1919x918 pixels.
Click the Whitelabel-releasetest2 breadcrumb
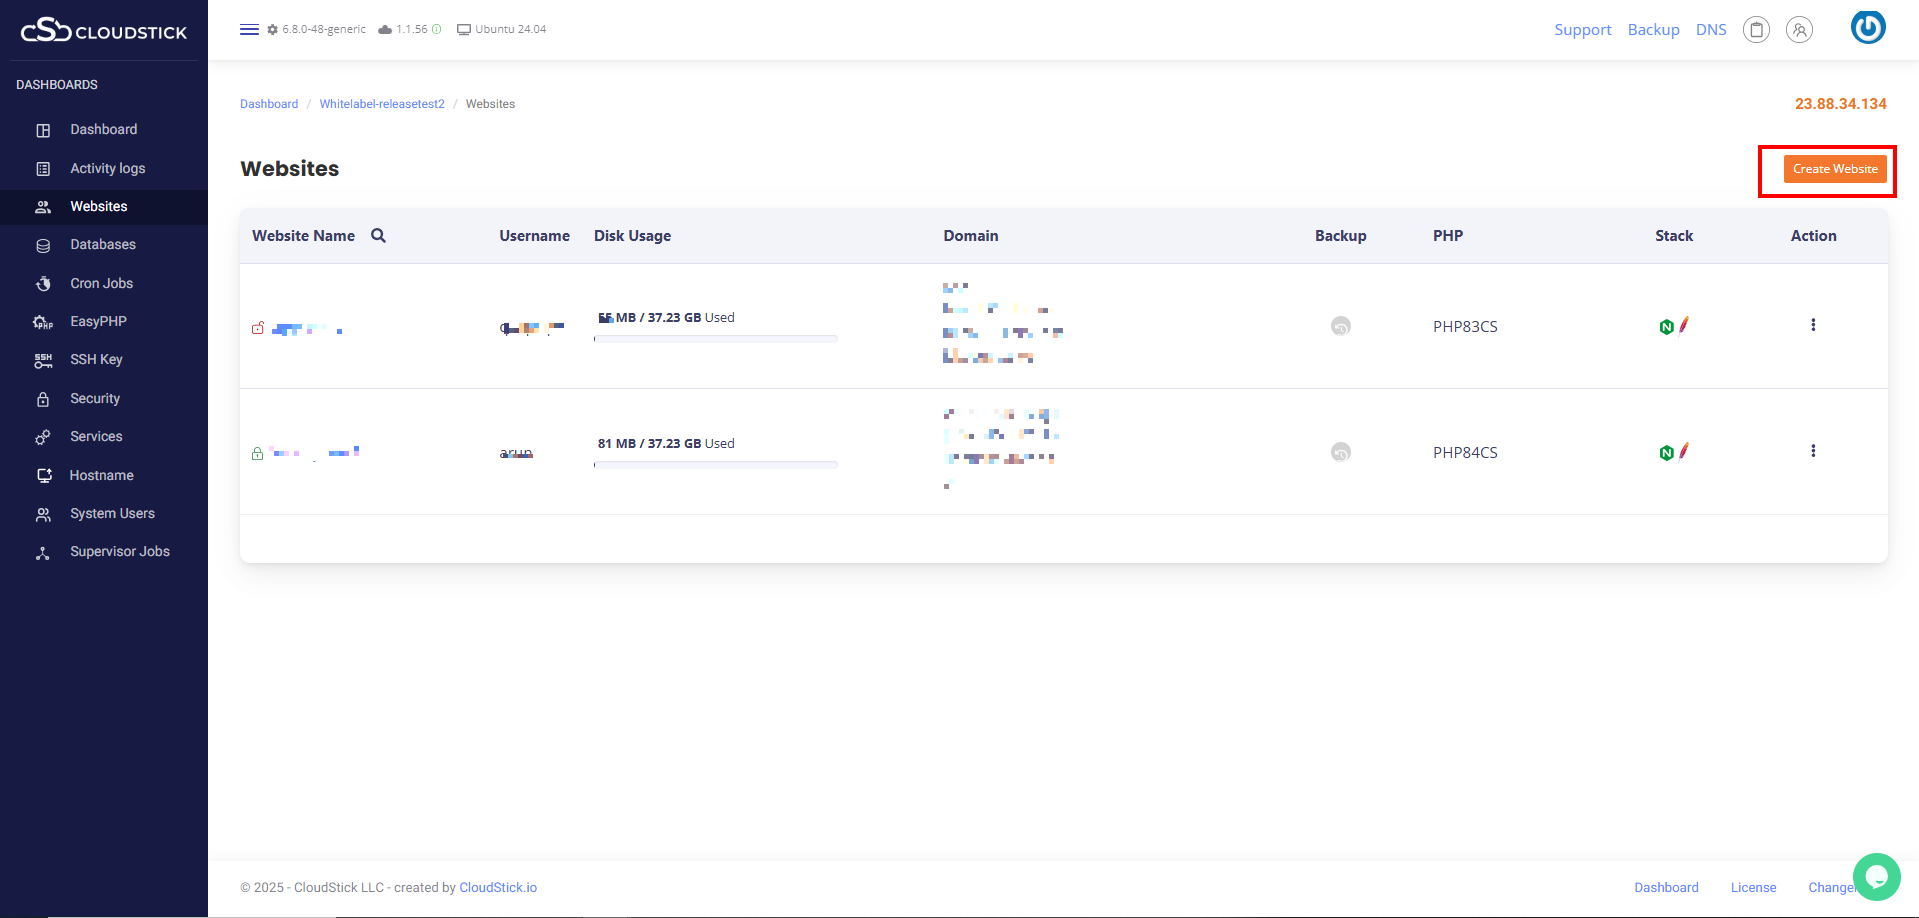click(x=382, y=104)
